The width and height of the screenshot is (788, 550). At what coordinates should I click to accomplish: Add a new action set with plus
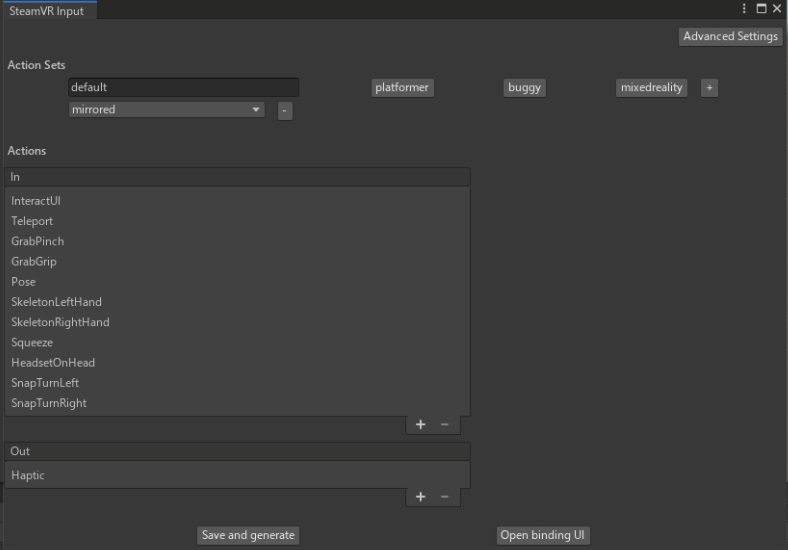[709, 87]
